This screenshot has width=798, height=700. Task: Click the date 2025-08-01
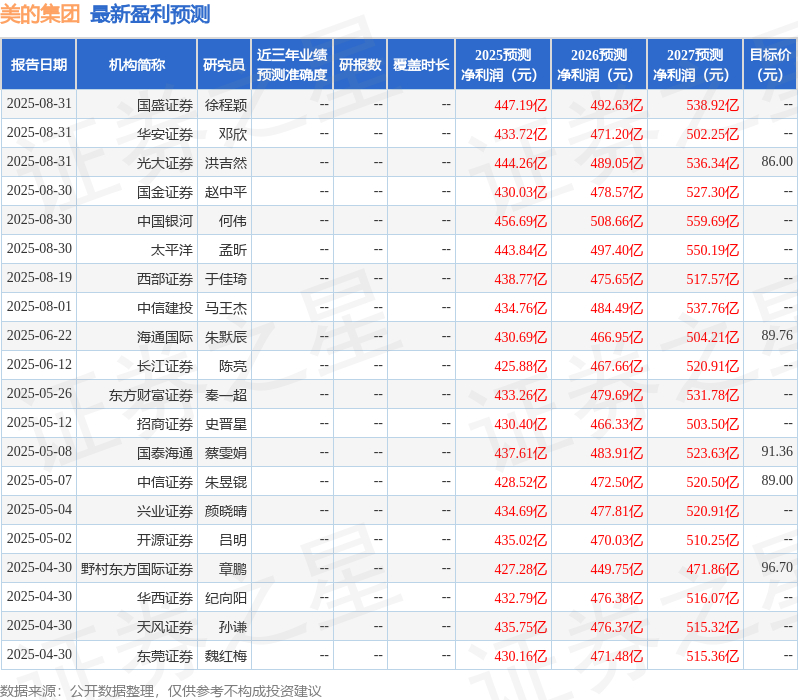(39, 306)
